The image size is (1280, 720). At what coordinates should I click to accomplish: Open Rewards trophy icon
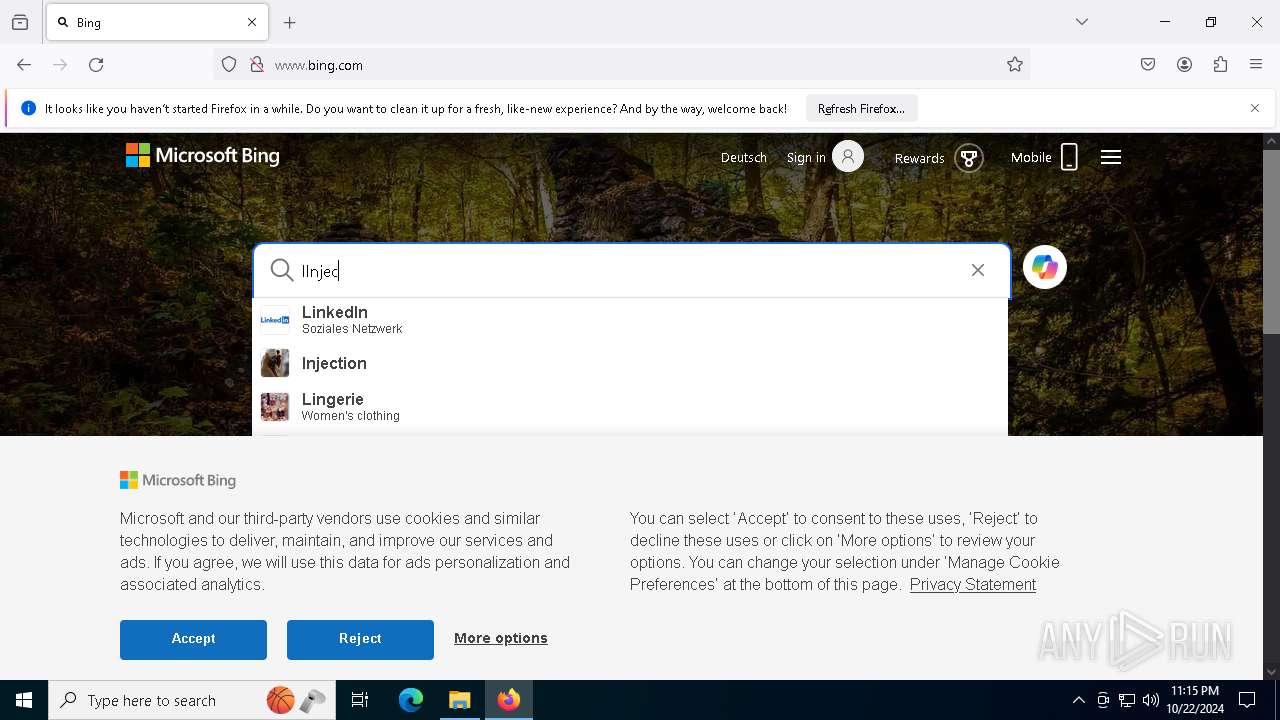969,158
